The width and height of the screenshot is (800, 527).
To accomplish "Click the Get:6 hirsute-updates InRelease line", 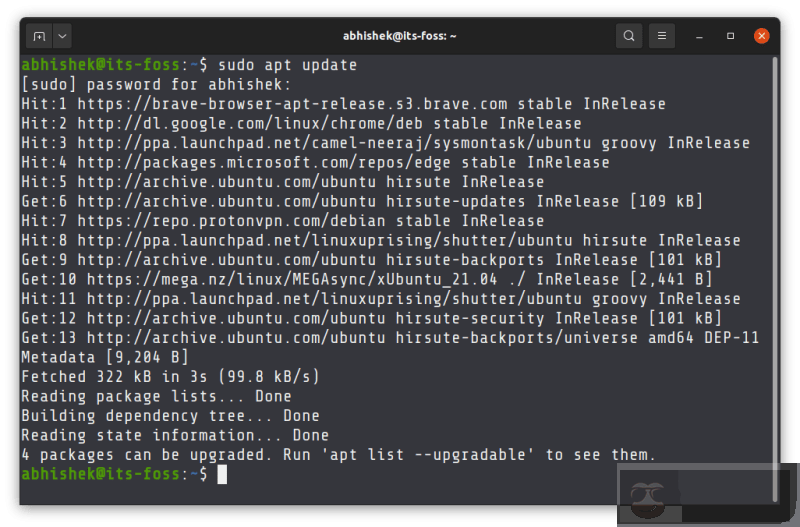I will [x=362, y=202].
